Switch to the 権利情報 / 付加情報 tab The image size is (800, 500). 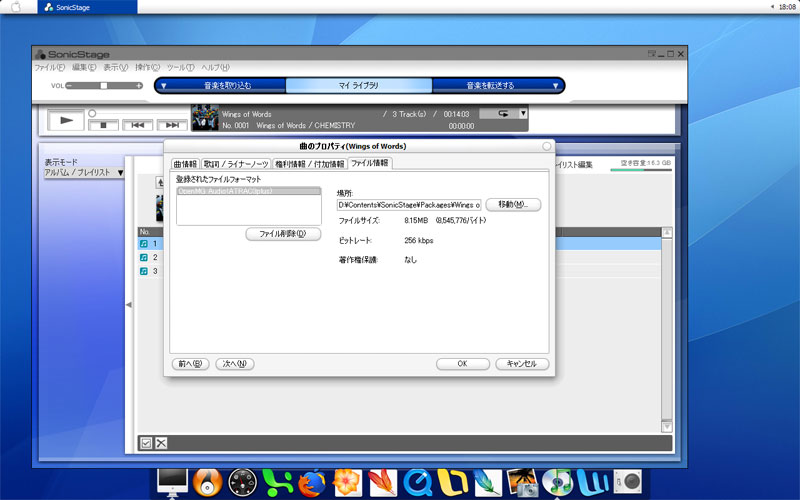310,164
